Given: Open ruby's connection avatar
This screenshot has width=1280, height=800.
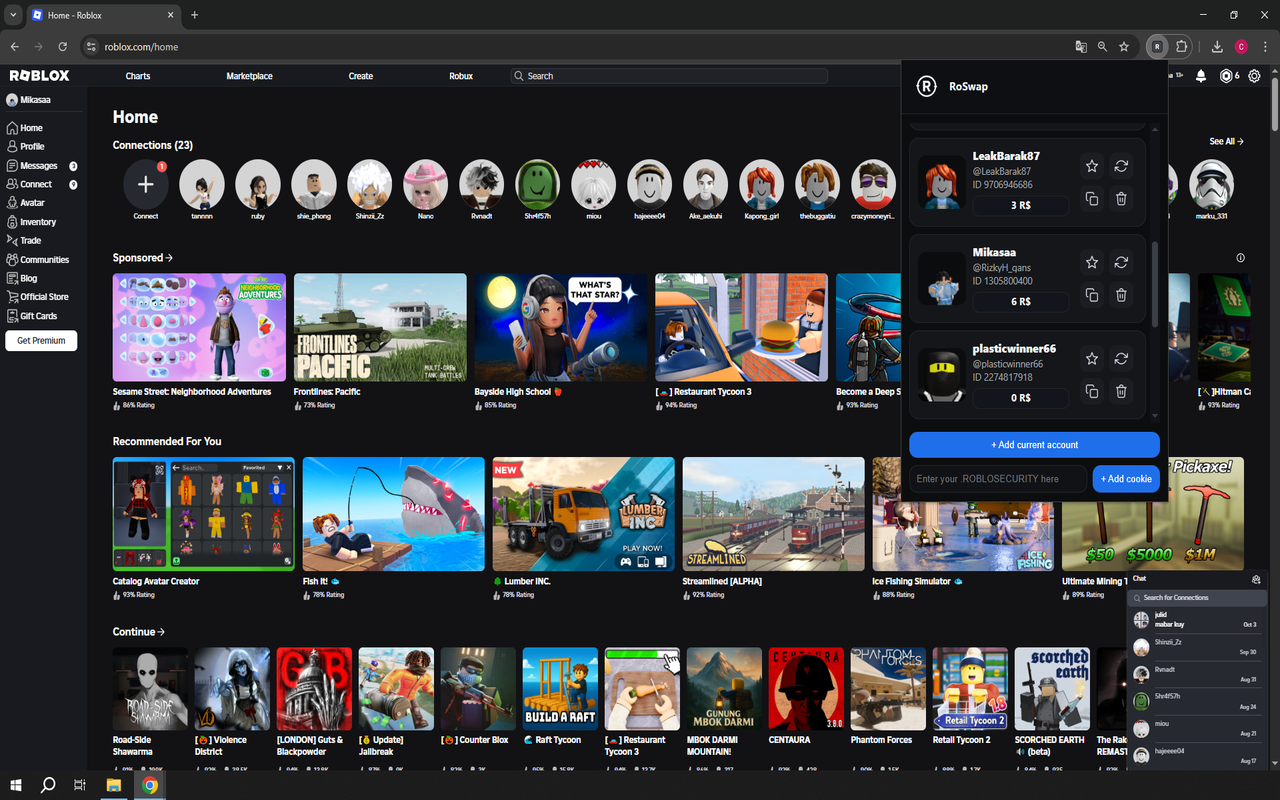Looking at the screenshot, I should (x=258, y=184).
